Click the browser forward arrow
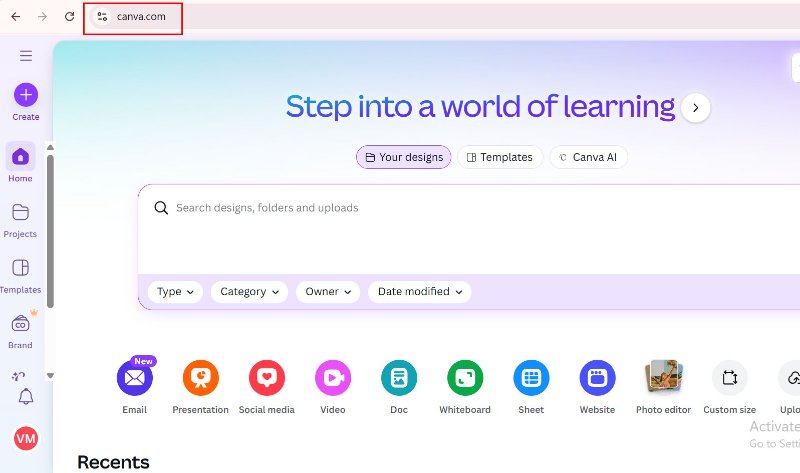This screenshot has height=473, width=800. coord(42,16)
